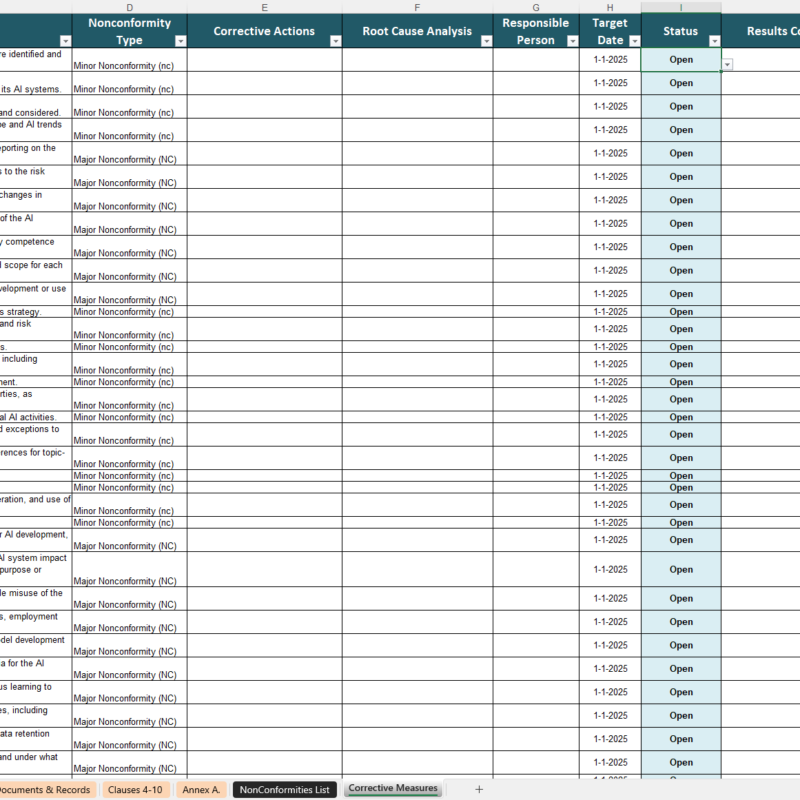Screen dimensions: 800x800
Task: Open the Status column filter icon
Action: click(716, 41)
